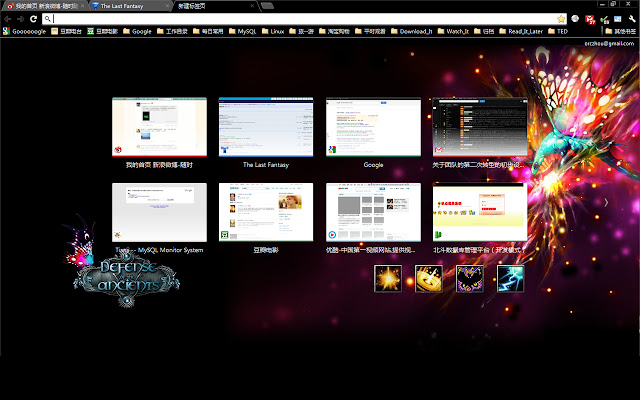Open the Google most-visited thumbnail
The height and width of the screenshot is (400, 640).
(x=373, y=127)
